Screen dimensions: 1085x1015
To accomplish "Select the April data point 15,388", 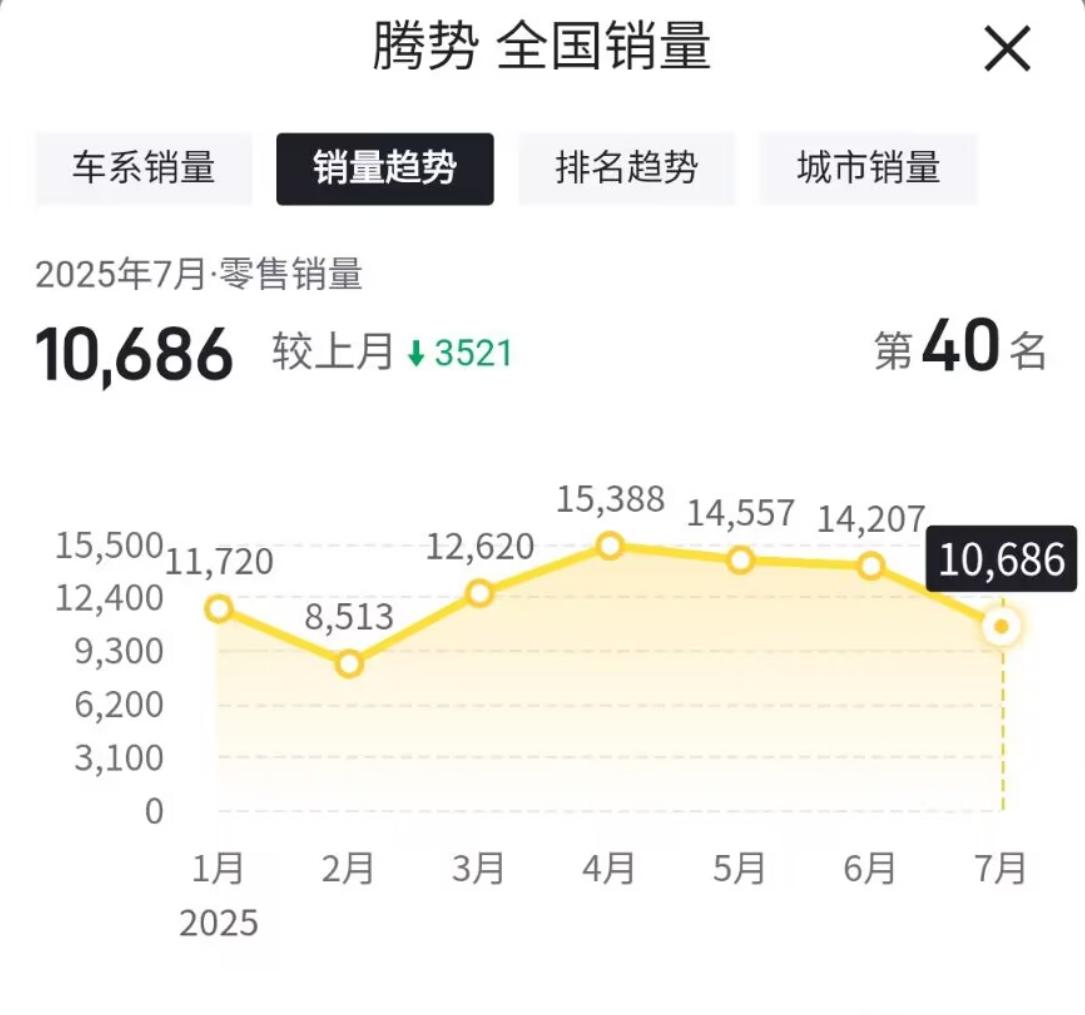I will (610, 546).
